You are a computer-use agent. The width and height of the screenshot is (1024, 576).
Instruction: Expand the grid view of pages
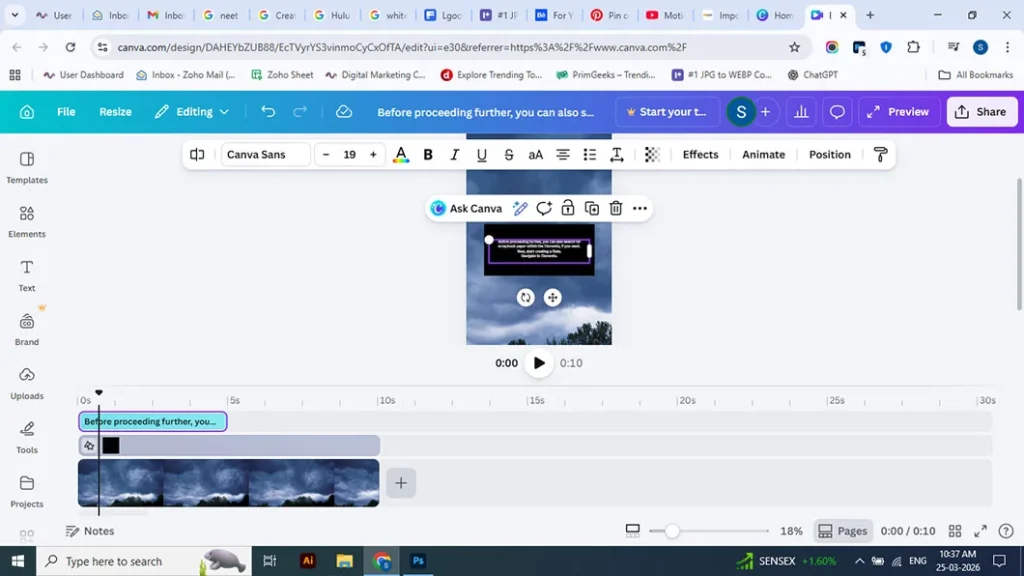point(955,531)
